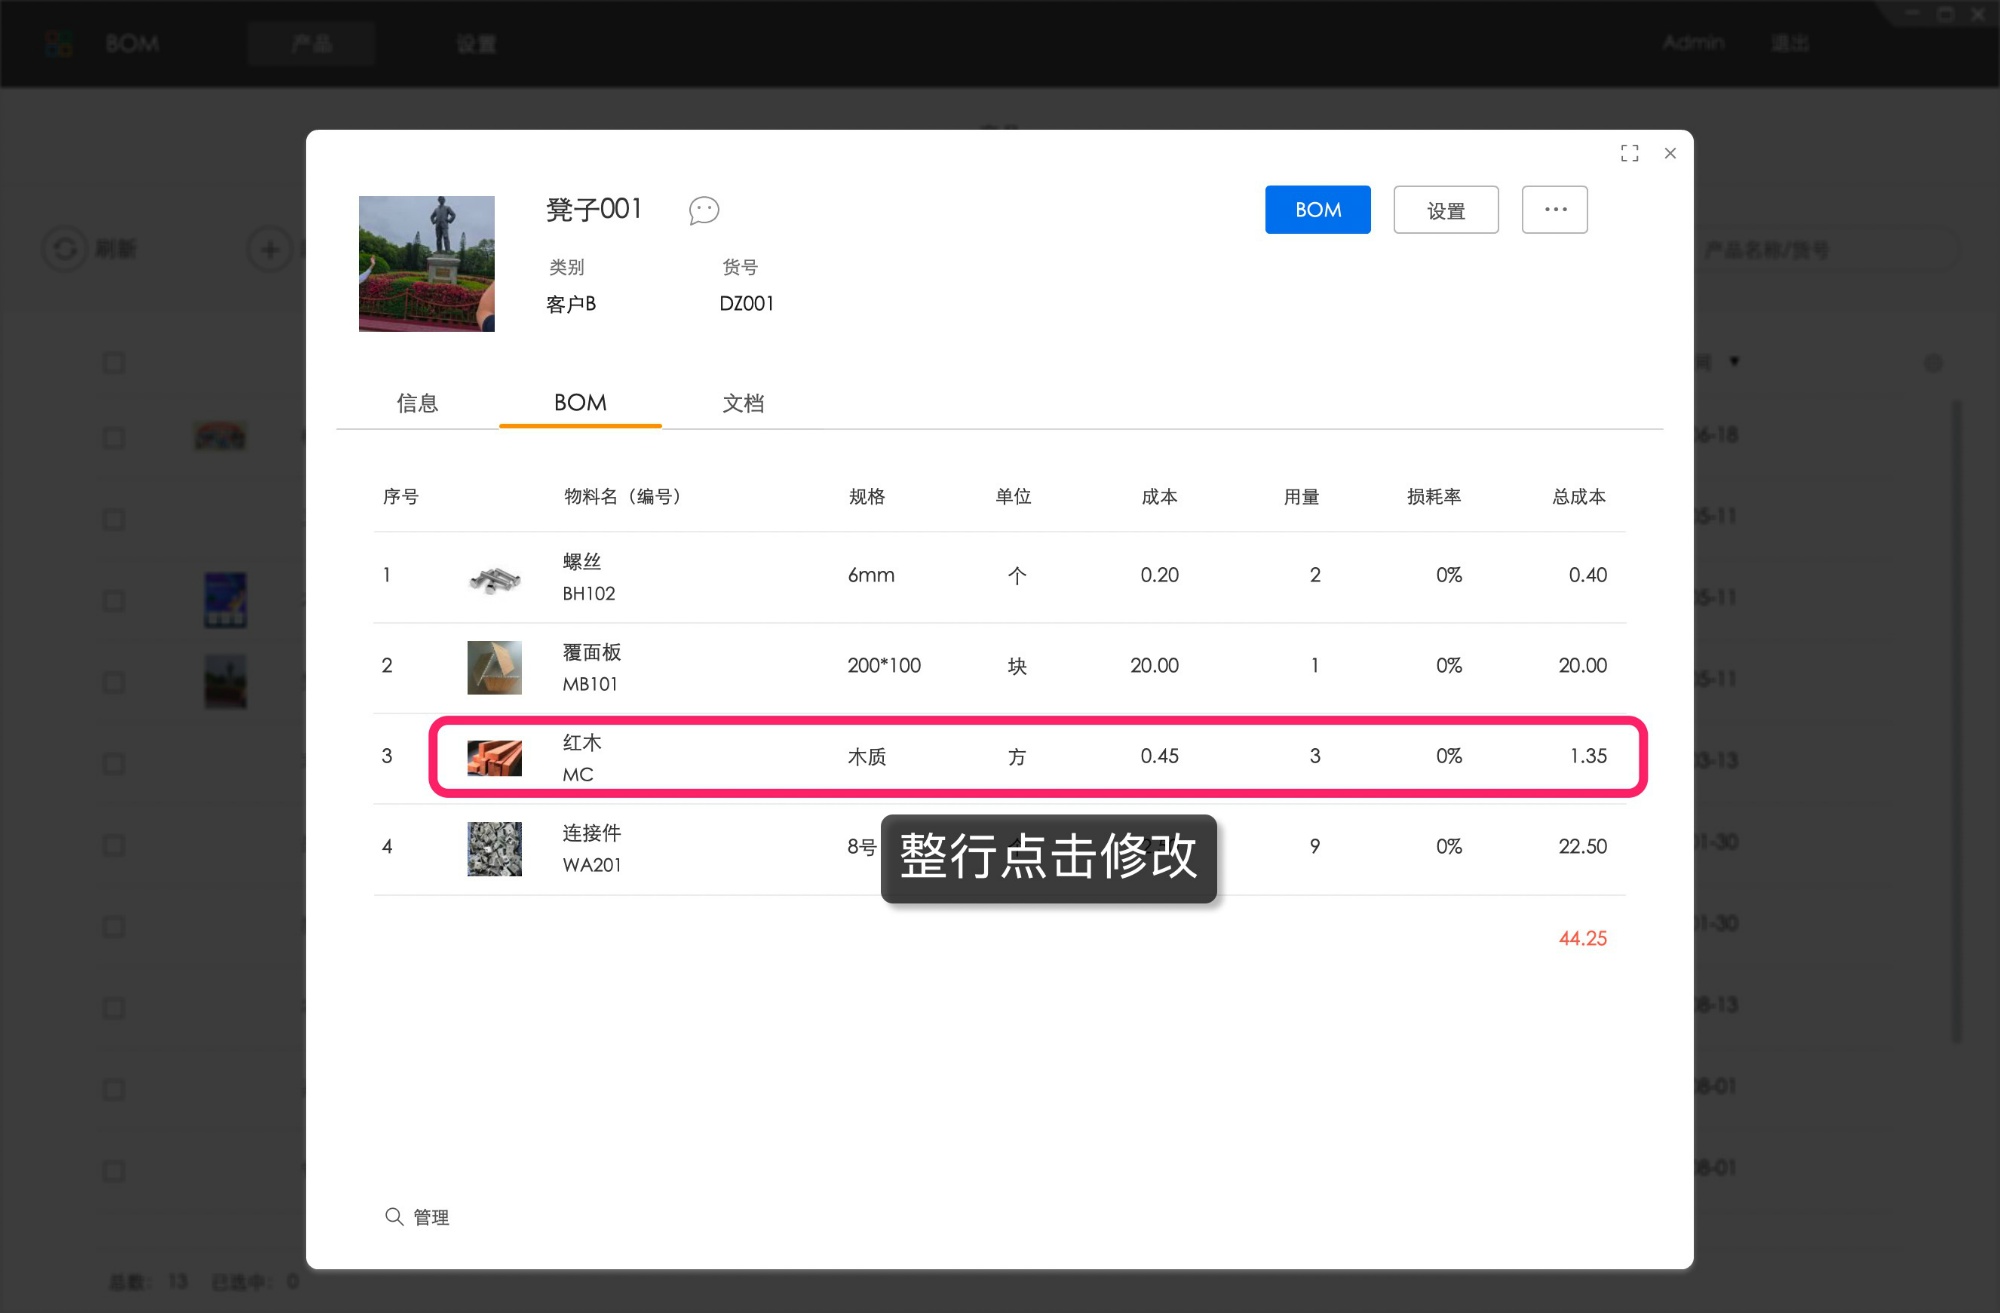Click material name 连接件
The image size is (2000, 1313).
point(592,833)
